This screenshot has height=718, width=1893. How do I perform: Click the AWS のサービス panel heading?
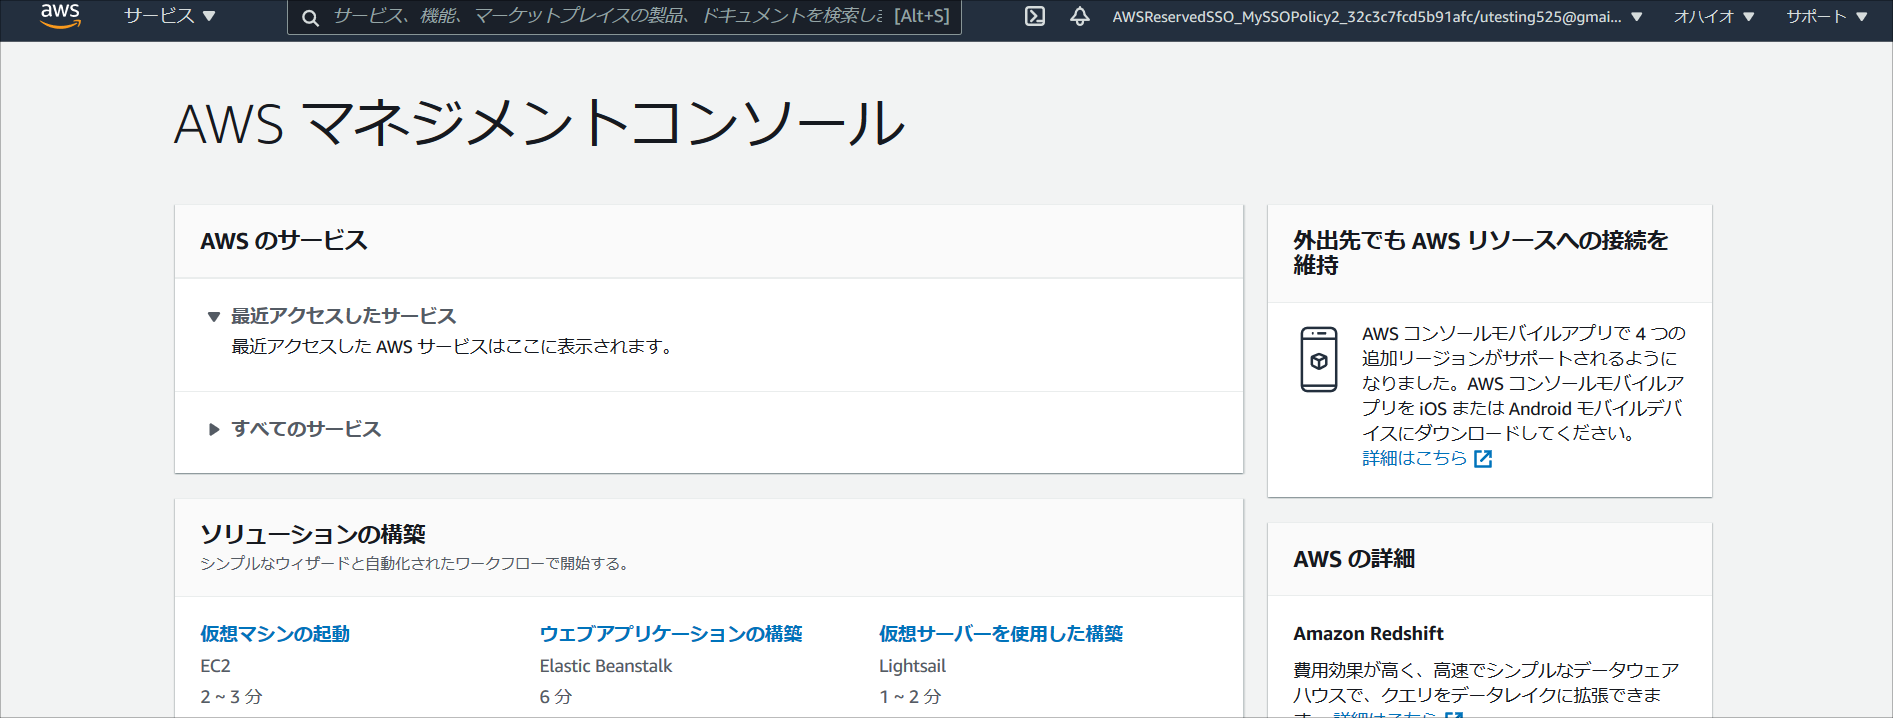284,241
